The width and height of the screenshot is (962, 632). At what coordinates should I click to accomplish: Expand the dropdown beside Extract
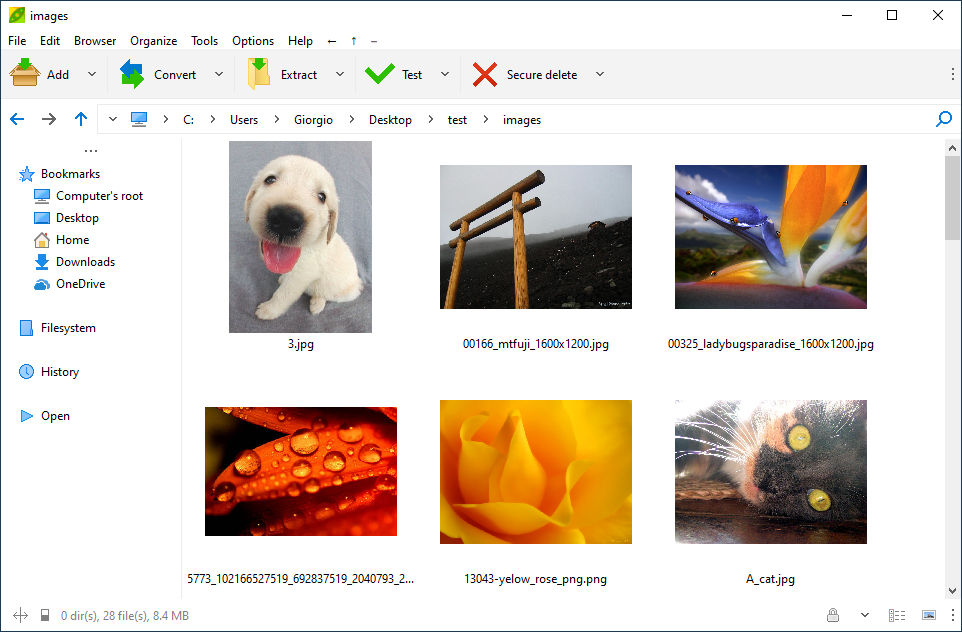tap(340, 74)
